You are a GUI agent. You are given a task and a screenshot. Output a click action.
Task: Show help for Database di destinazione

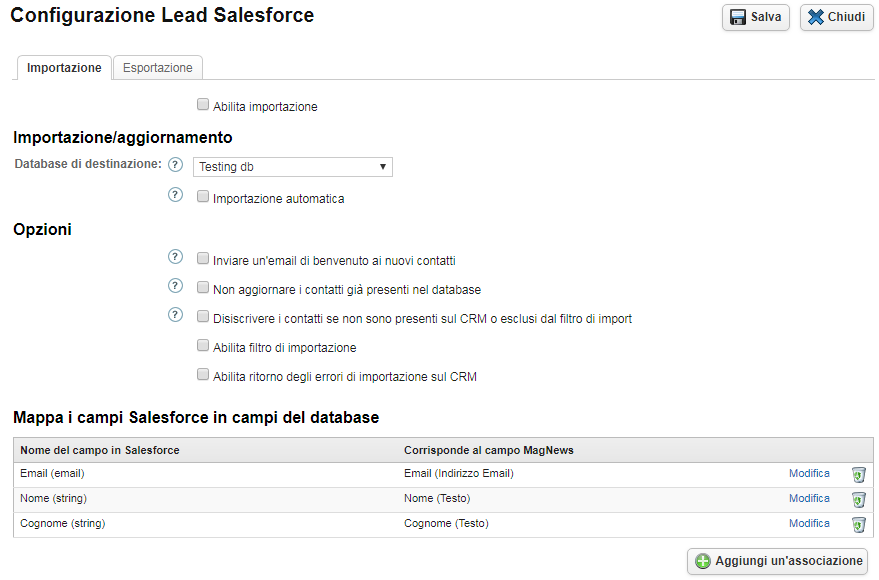[x=176, y=166]
